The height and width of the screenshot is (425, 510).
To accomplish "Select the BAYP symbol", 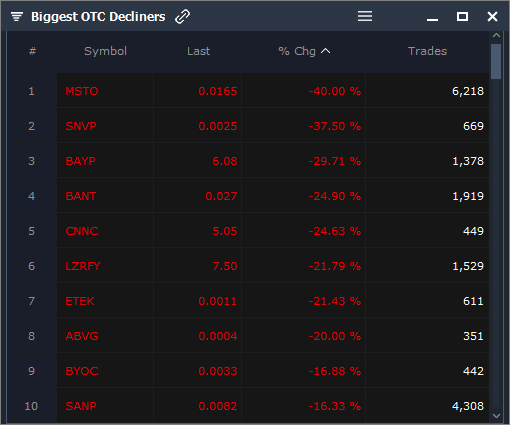I will point(80,161).
